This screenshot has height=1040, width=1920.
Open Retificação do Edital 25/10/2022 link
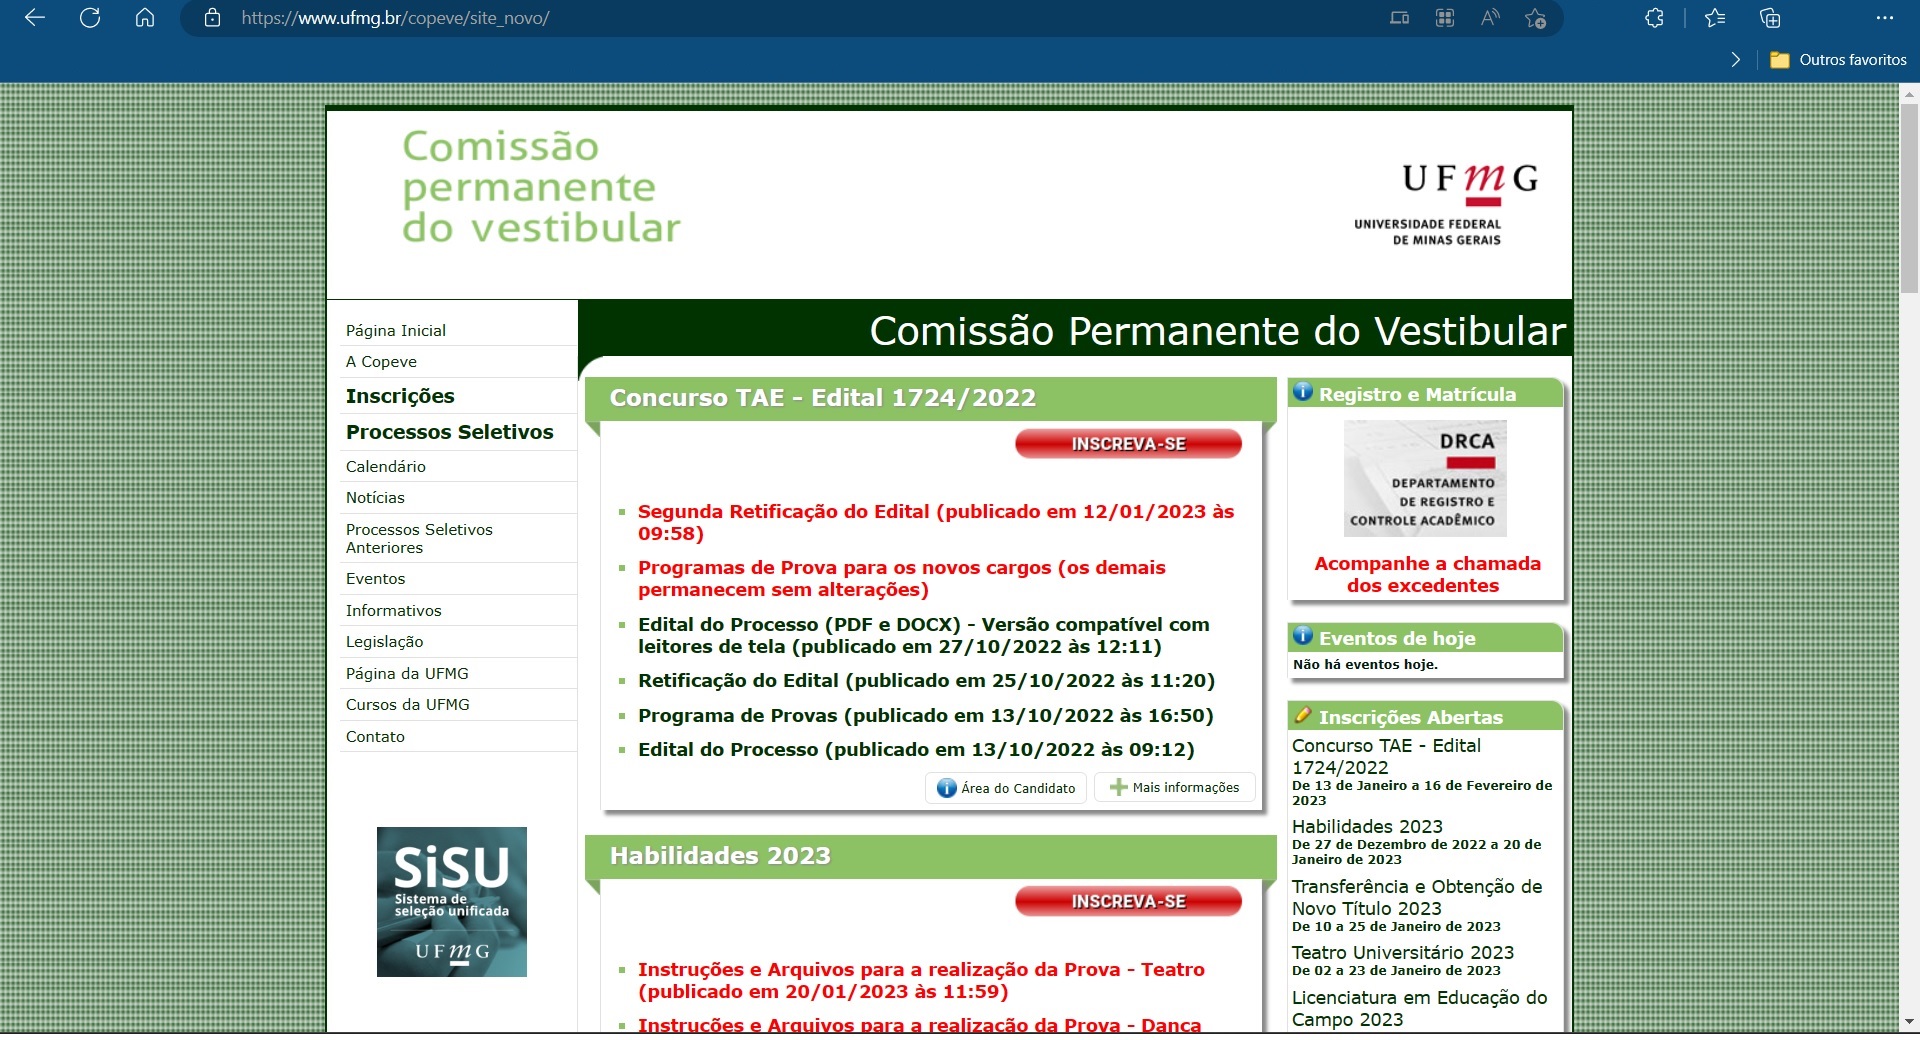point(926,681)
